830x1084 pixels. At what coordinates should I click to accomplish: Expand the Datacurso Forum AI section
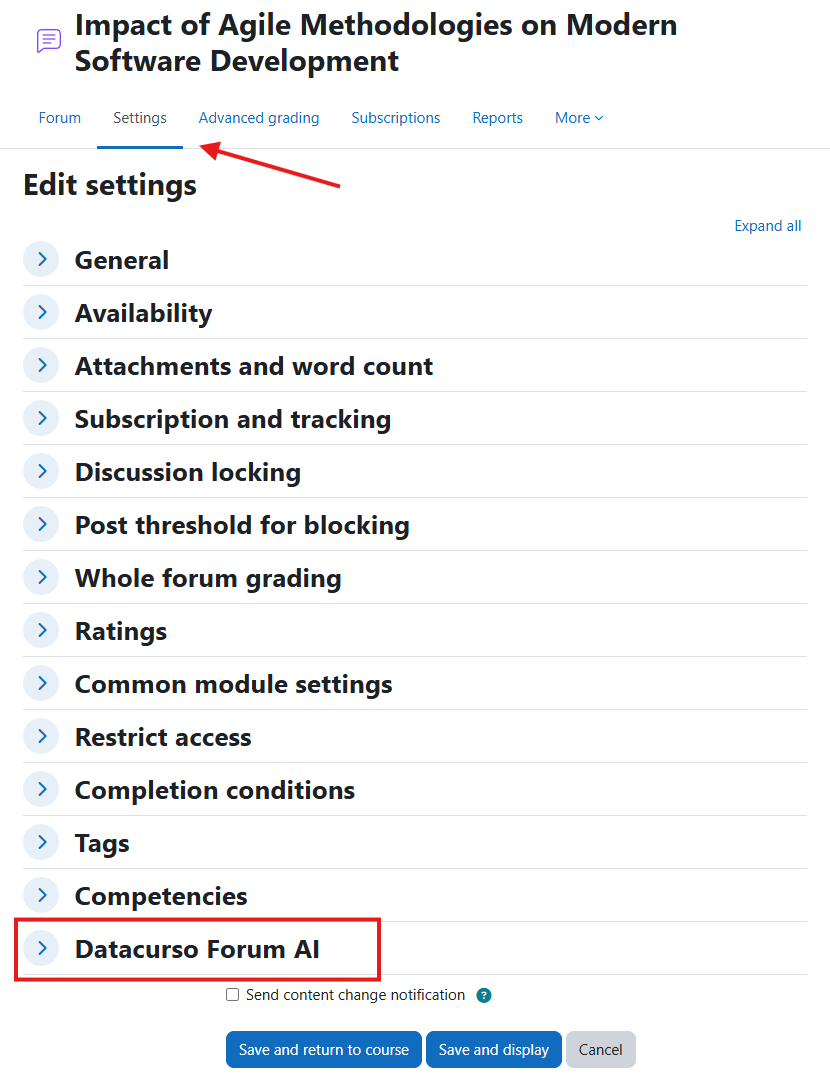tap(40, 948)
